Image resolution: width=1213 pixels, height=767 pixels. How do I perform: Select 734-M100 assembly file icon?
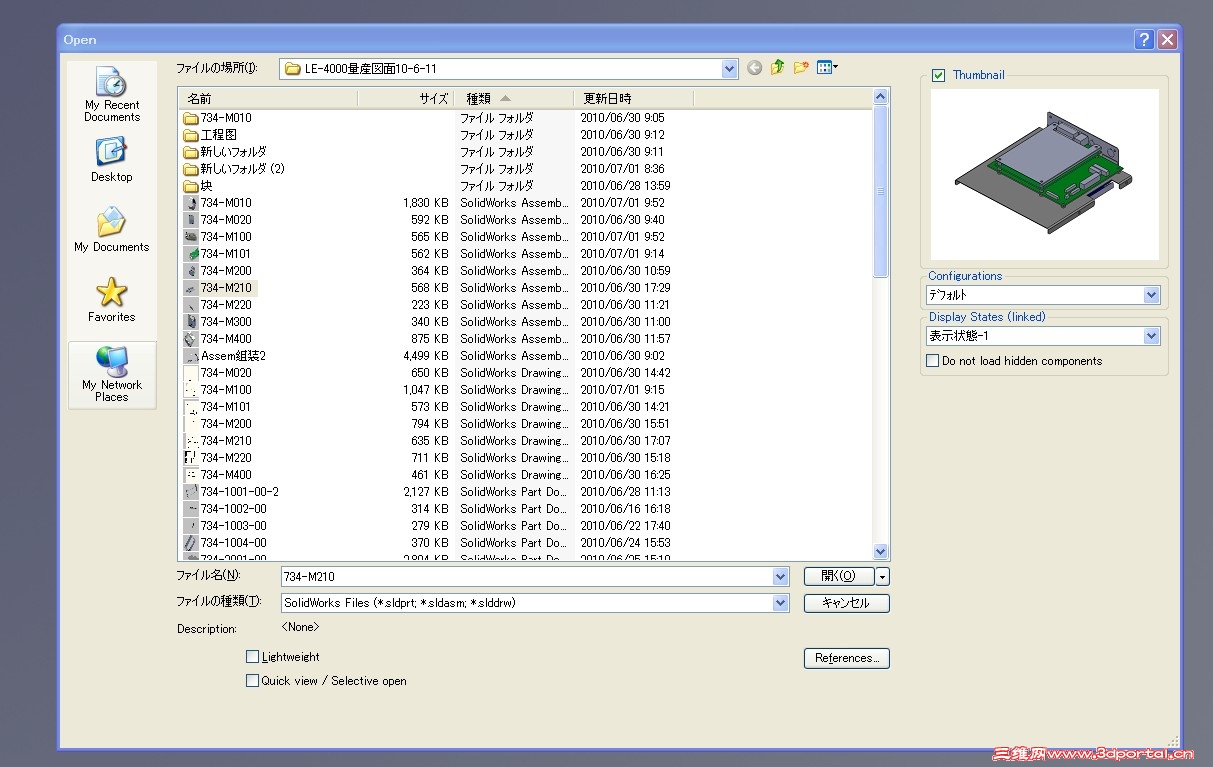coord(191,237)
